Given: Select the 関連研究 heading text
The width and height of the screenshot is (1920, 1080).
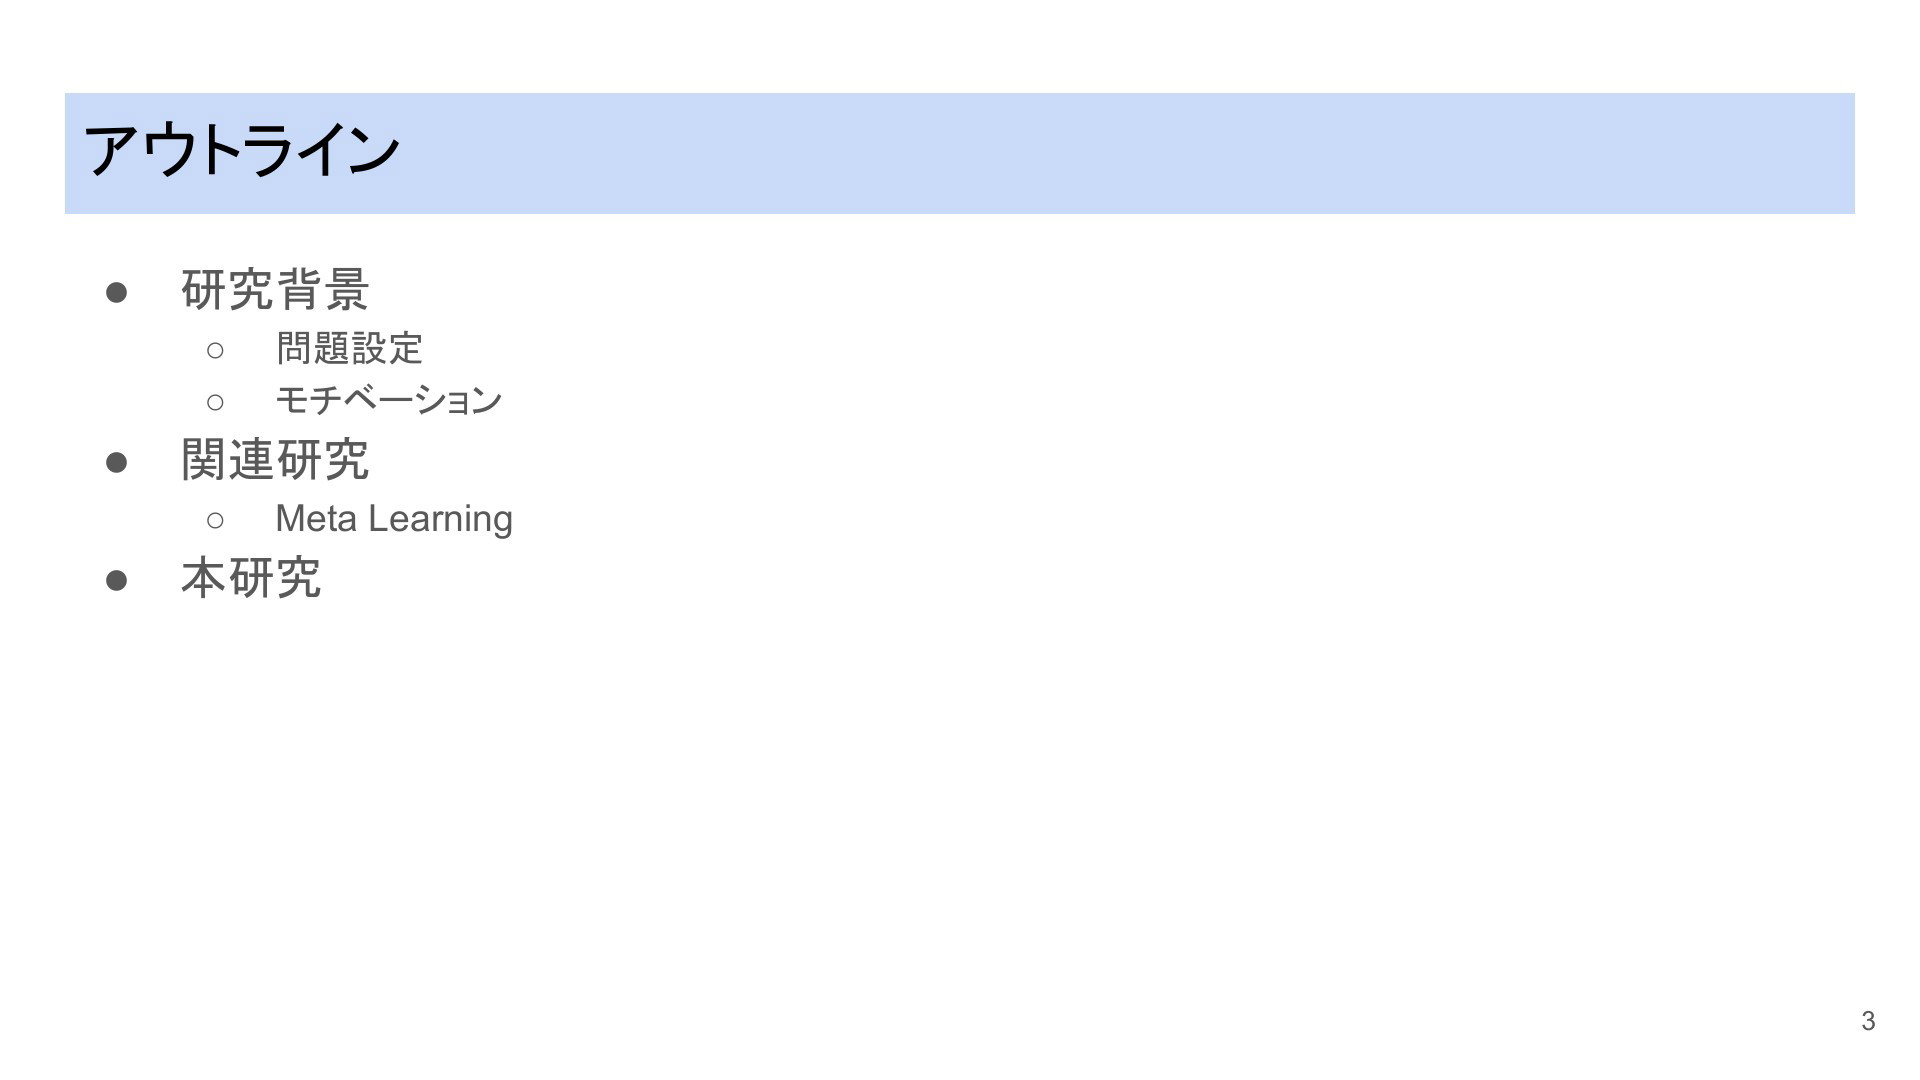Looking at the screenshot, I should pyautogui.click(x=275, y=460).
